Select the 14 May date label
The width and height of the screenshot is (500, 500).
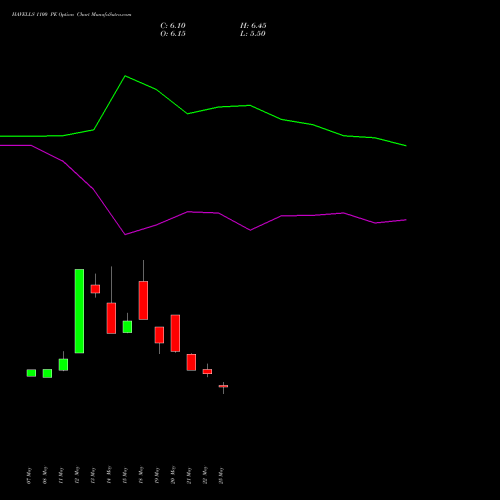pyautogui.click(x=109, y=476)
